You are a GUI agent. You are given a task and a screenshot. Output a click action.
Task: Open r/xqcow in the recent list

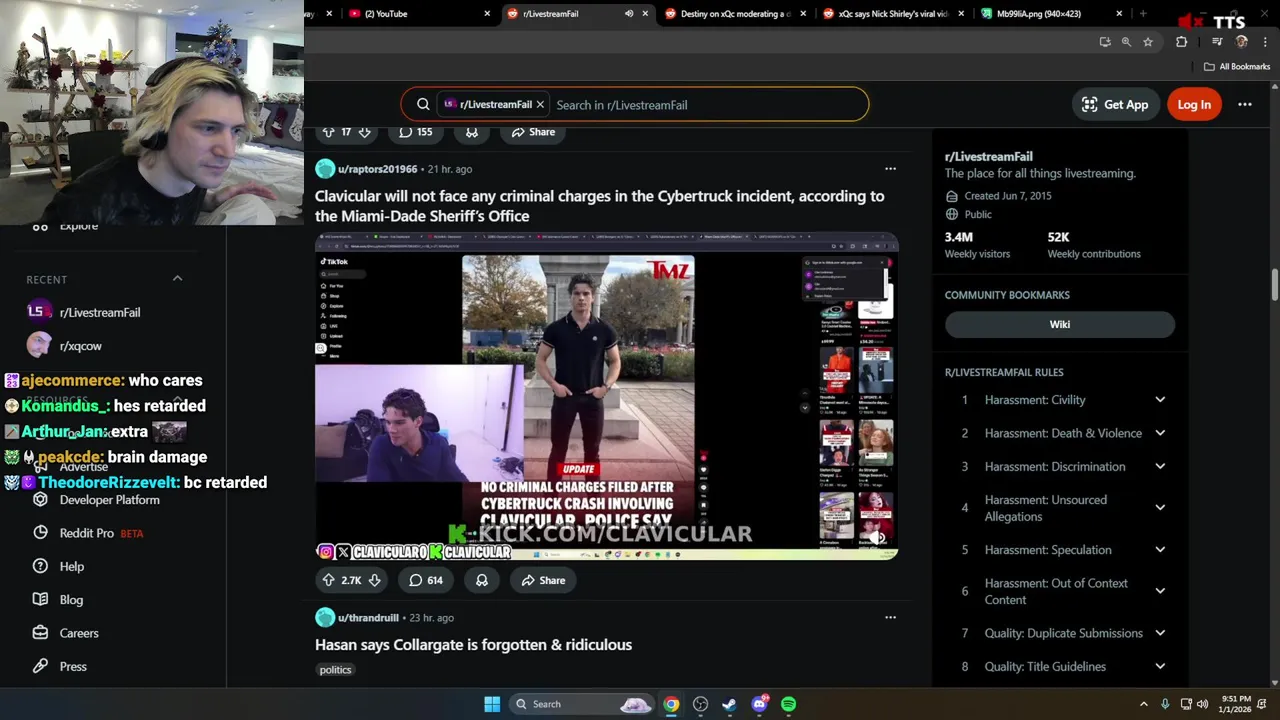point(80,346)
